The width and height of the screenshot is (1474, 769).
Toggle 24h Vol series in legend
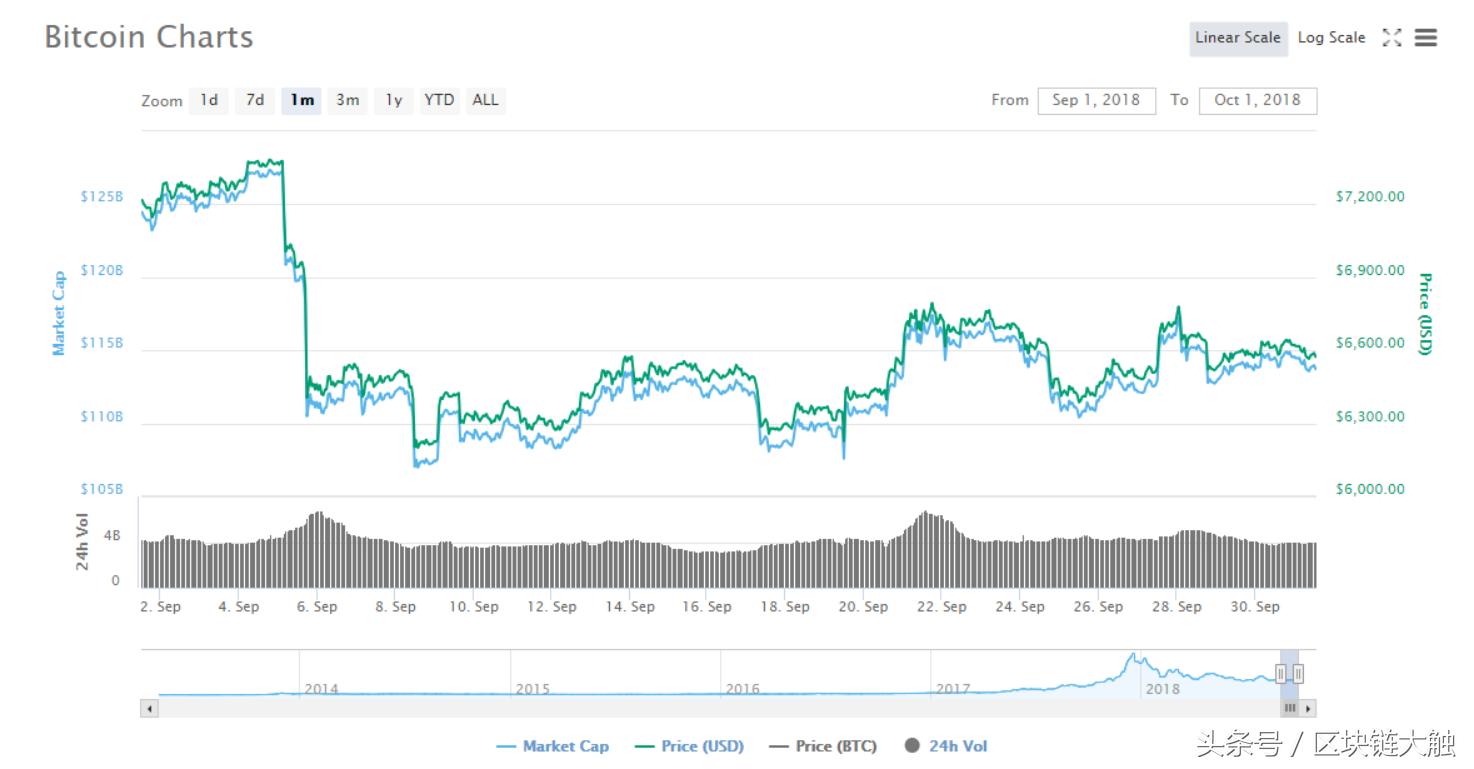tap(946, 746)
